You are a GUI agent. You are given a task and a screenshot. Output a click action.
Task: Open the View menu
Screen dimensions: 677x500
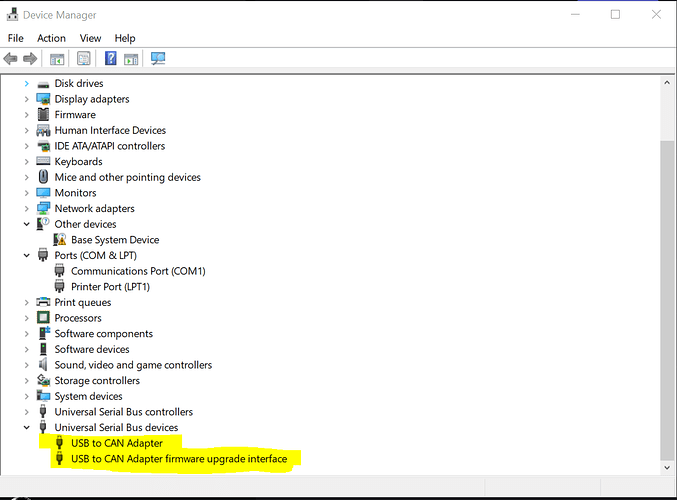coord(90,38)
